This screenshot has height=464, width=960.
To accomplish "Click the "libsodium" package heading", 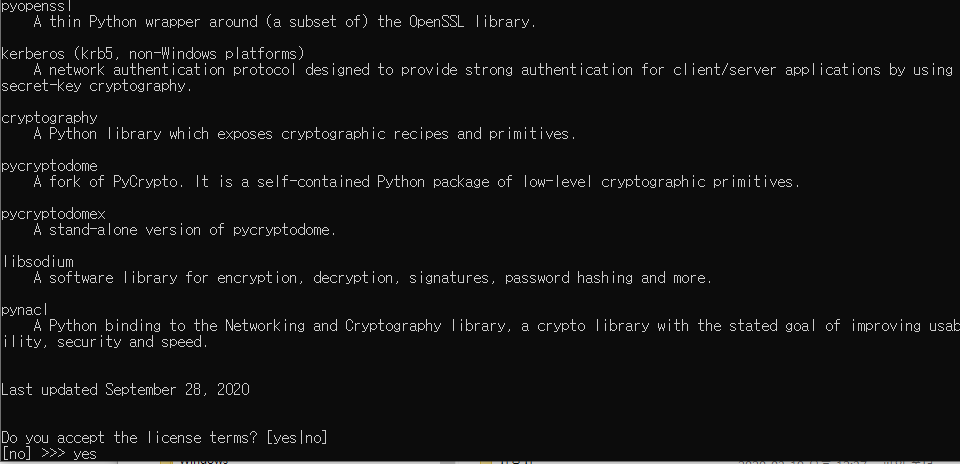I will pyautogui.click(x=37, y=262).
